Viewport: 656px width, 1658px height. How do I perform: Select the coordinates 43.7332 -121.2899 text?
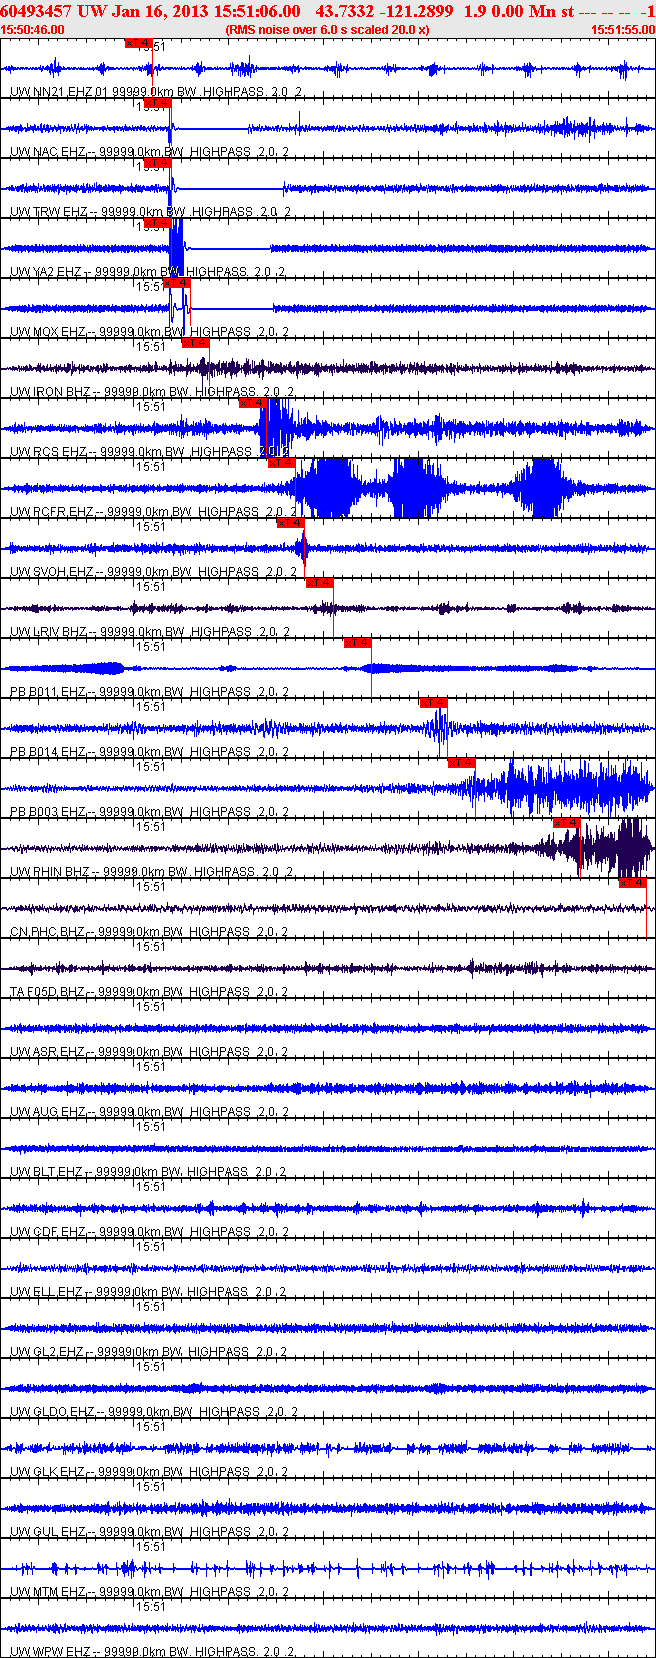384,11
